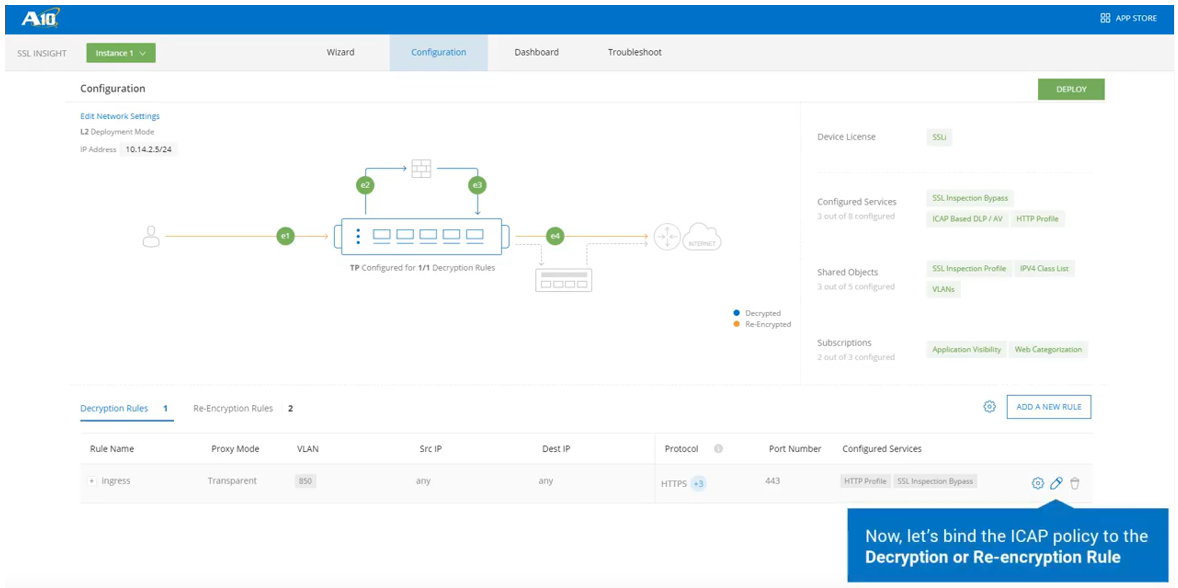The width and height of the screenshot is (1178, 588).
Task: Click the e3 interface node
Action: click(477, 185)
